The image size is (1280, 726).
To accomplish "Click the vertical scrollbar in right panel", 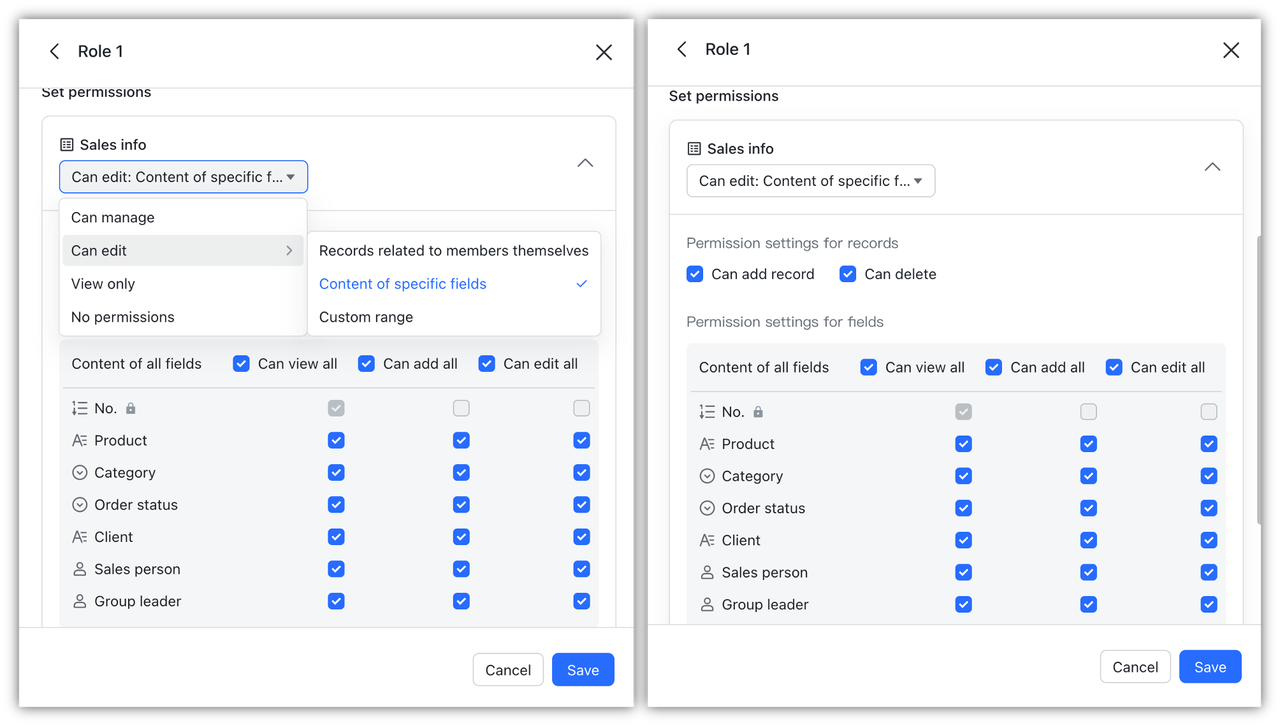I will point(1258,380).
